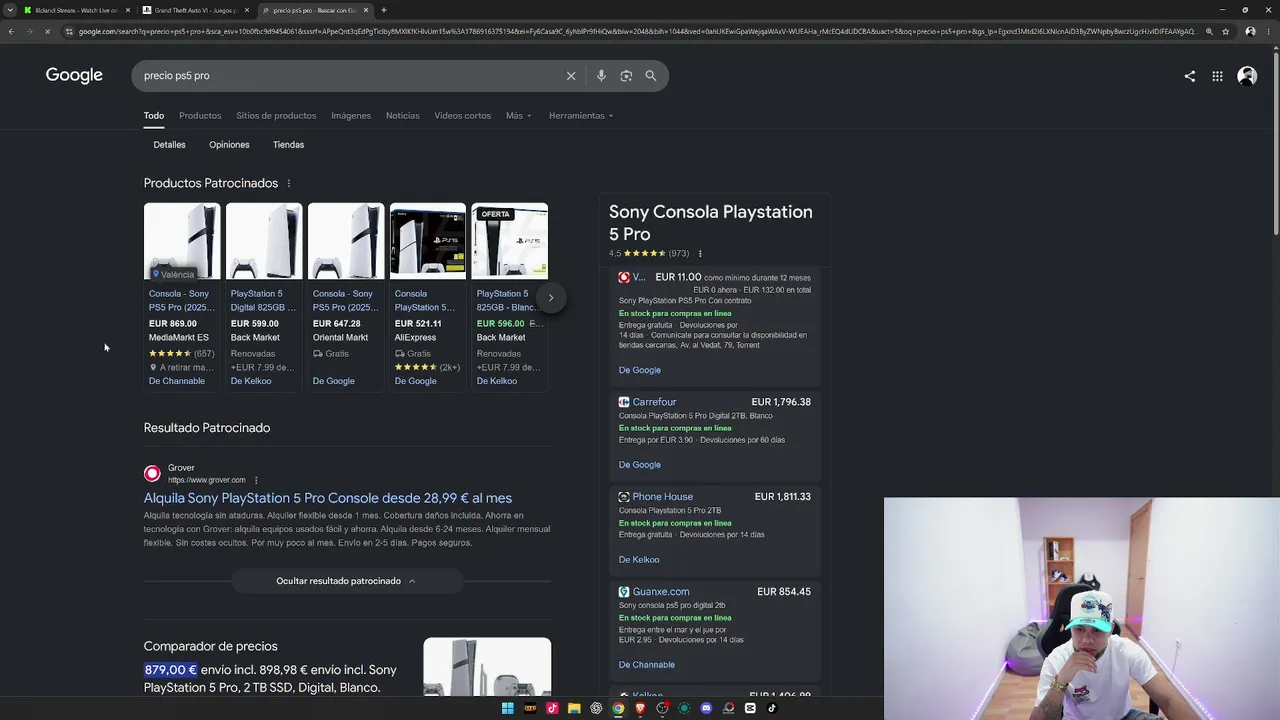
Task: Click the Carrefour price EUR 1,796.38
Action: pyautogui.click(x=781, y=402)
